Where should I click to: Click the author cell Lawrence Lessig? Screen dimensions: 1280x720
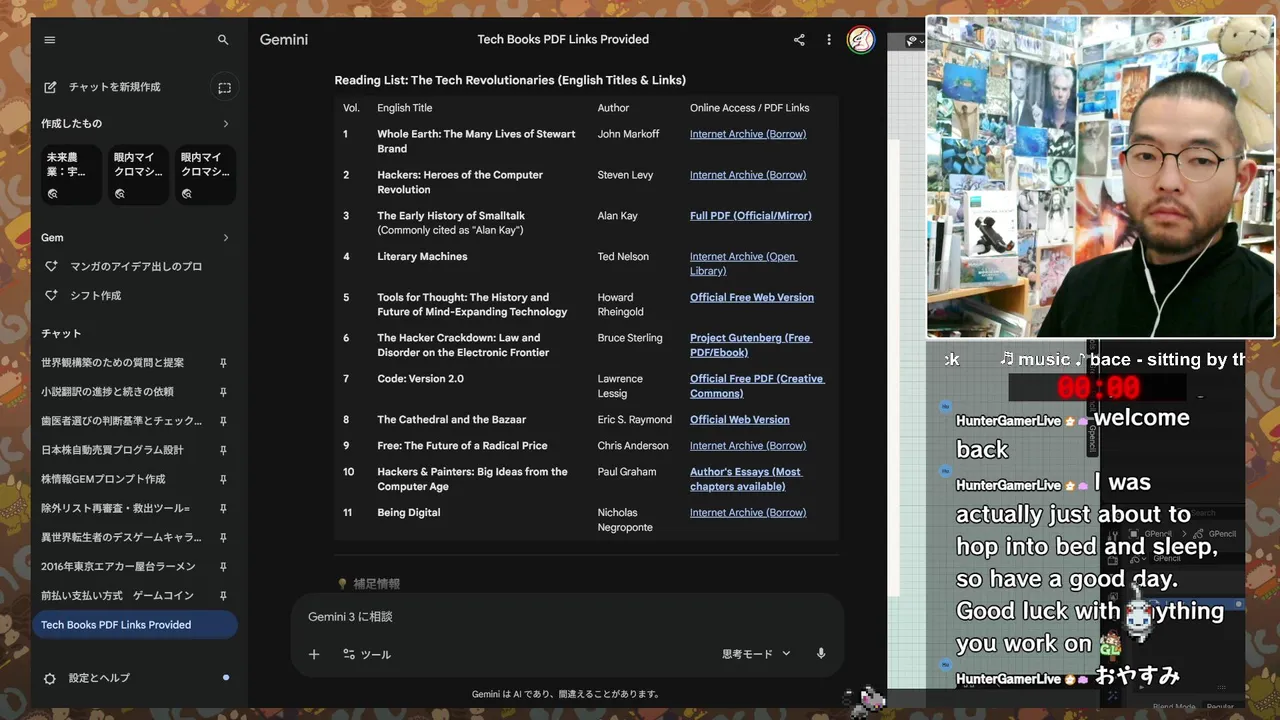[620, 386]
